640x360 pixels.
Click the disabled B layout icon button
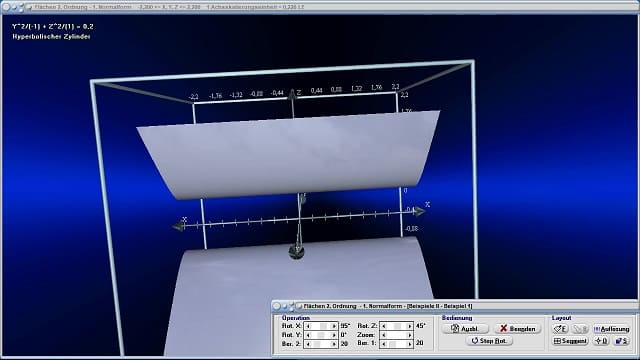580,329
